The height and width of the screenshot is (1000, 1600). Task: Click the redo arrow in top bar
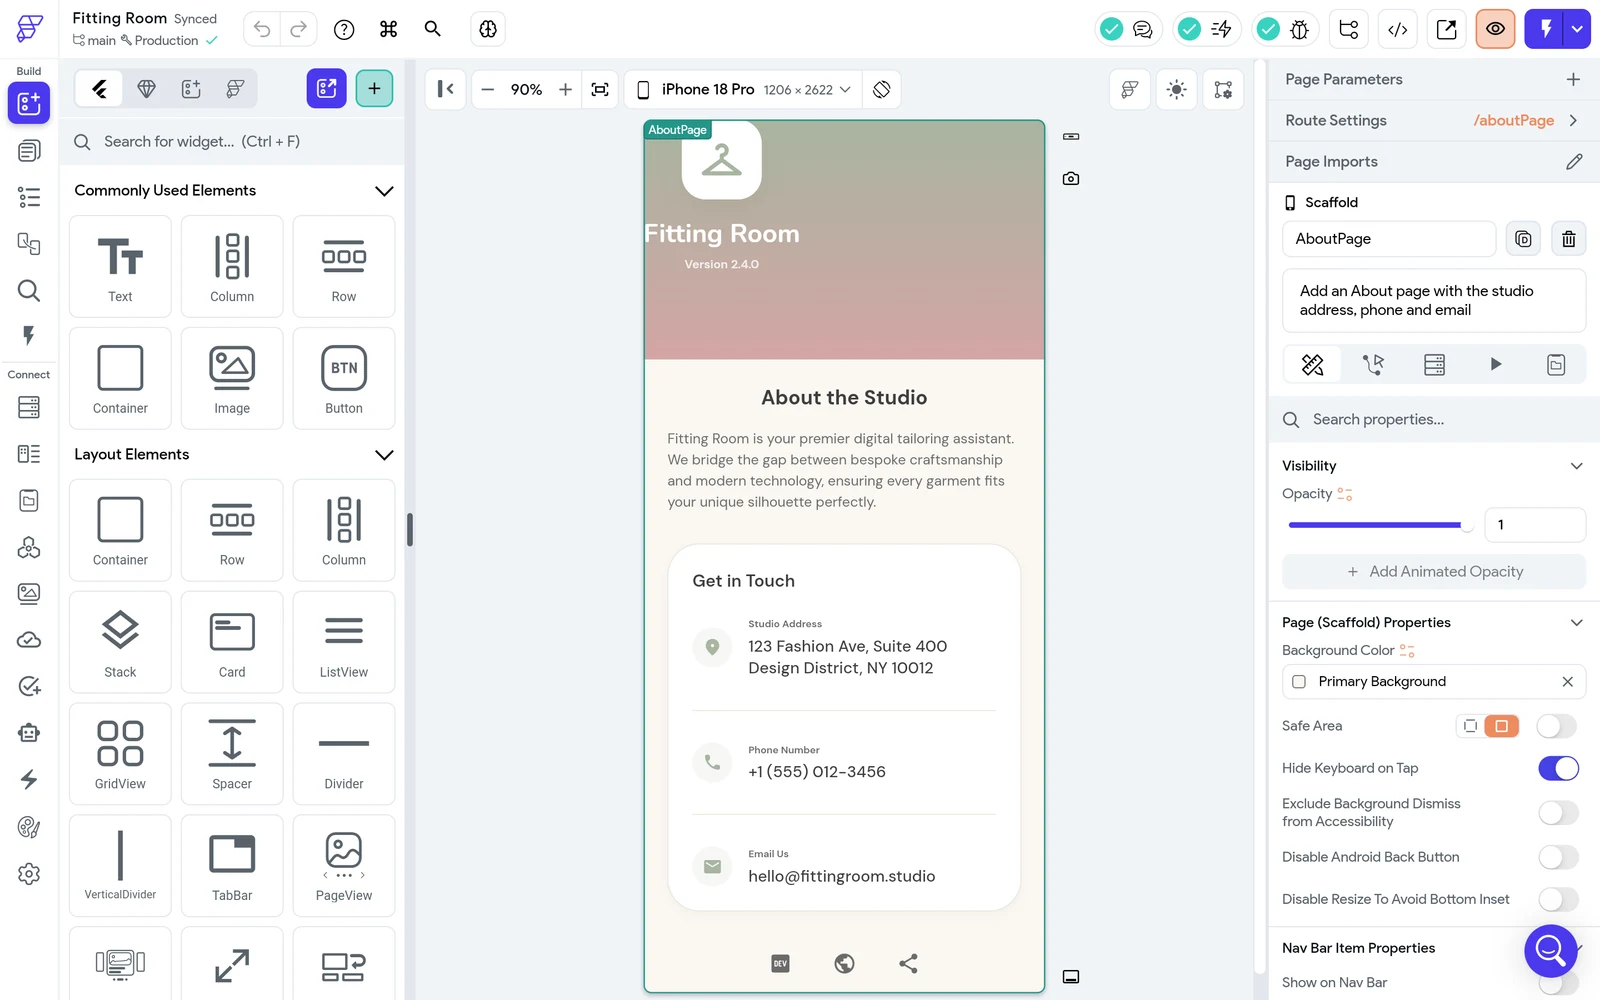298,29
